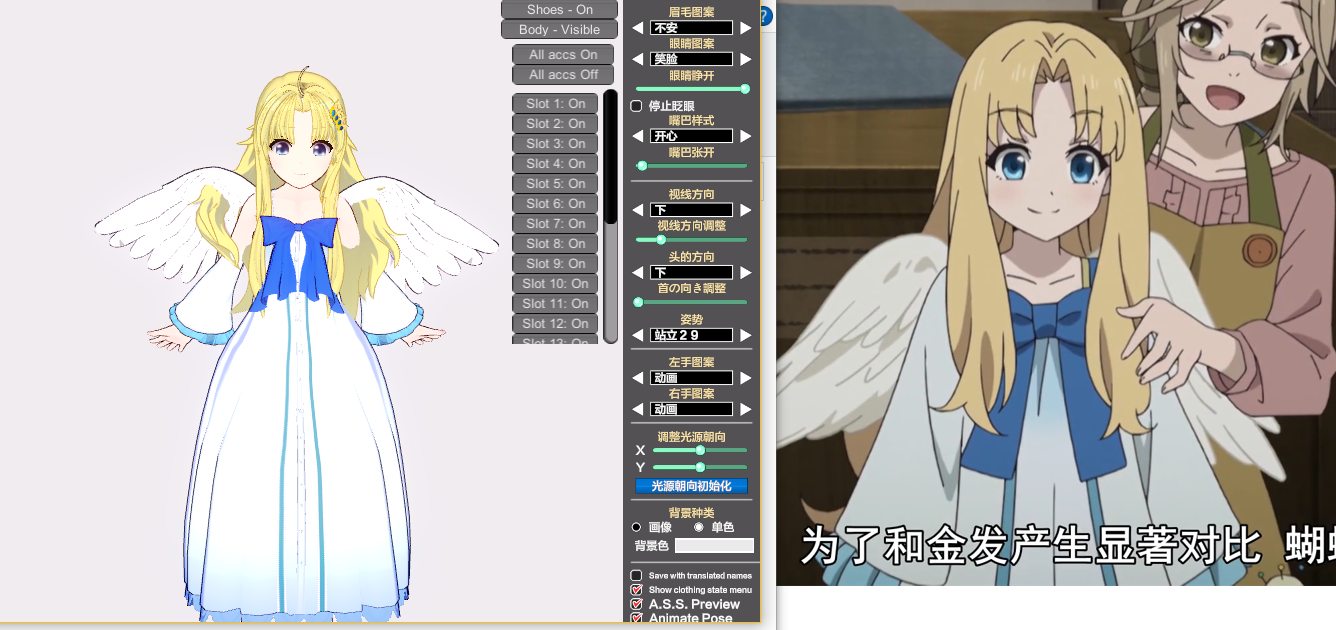Click the 首の向き調整 slider
1336x630 pixels.
(692, 302)
